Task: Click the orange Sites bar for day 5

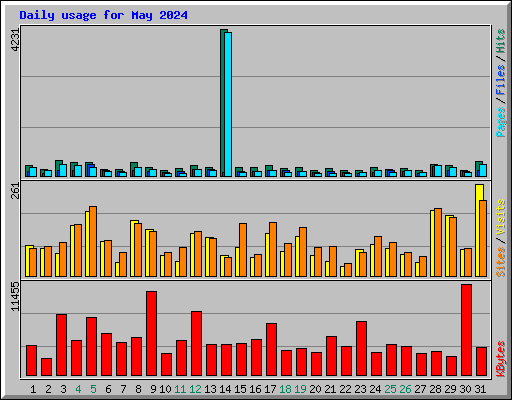Action: tap(93, 241)
